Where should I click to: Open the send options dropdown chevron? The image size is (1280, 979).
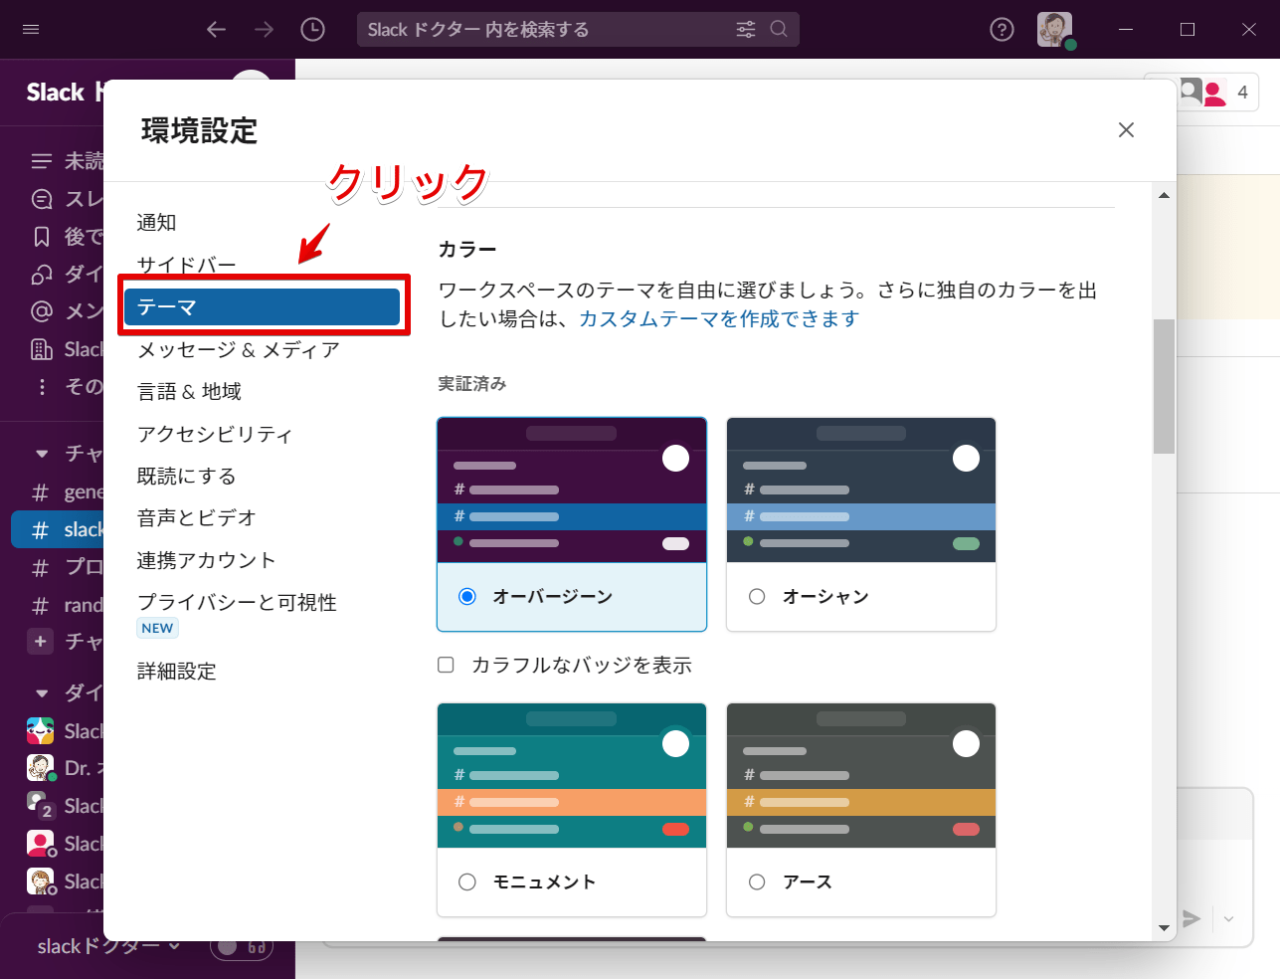pyautogui.click(x=1229, y=919)
